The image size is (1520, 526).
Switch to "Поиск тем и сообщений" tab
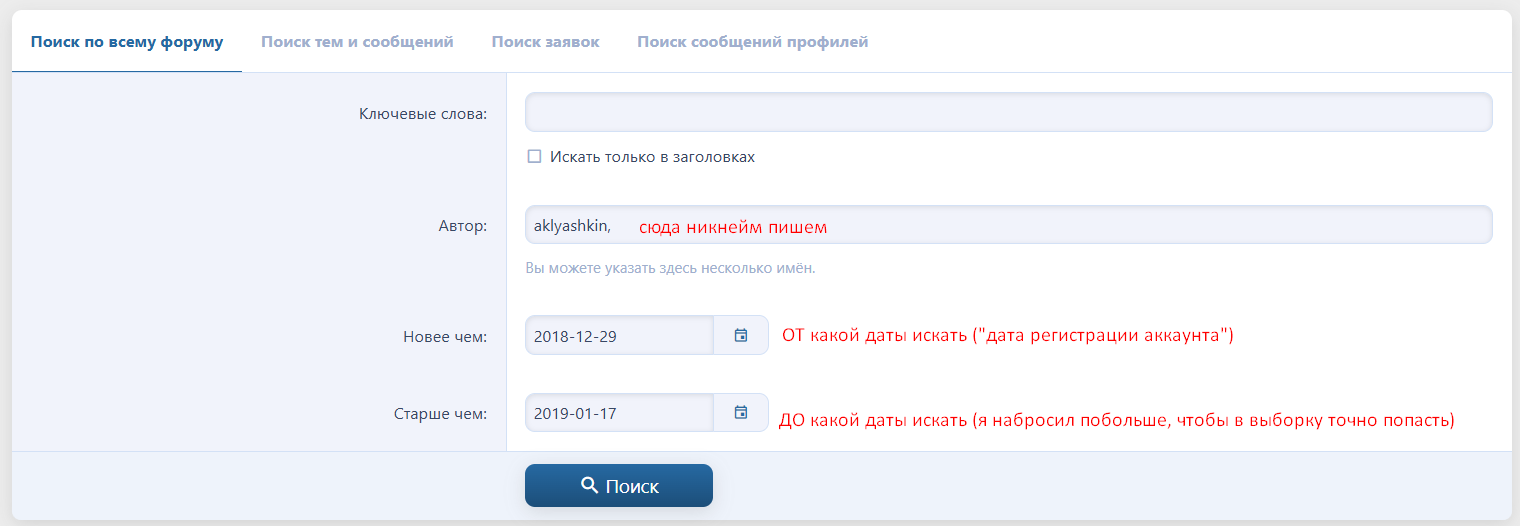coord(357,42)
